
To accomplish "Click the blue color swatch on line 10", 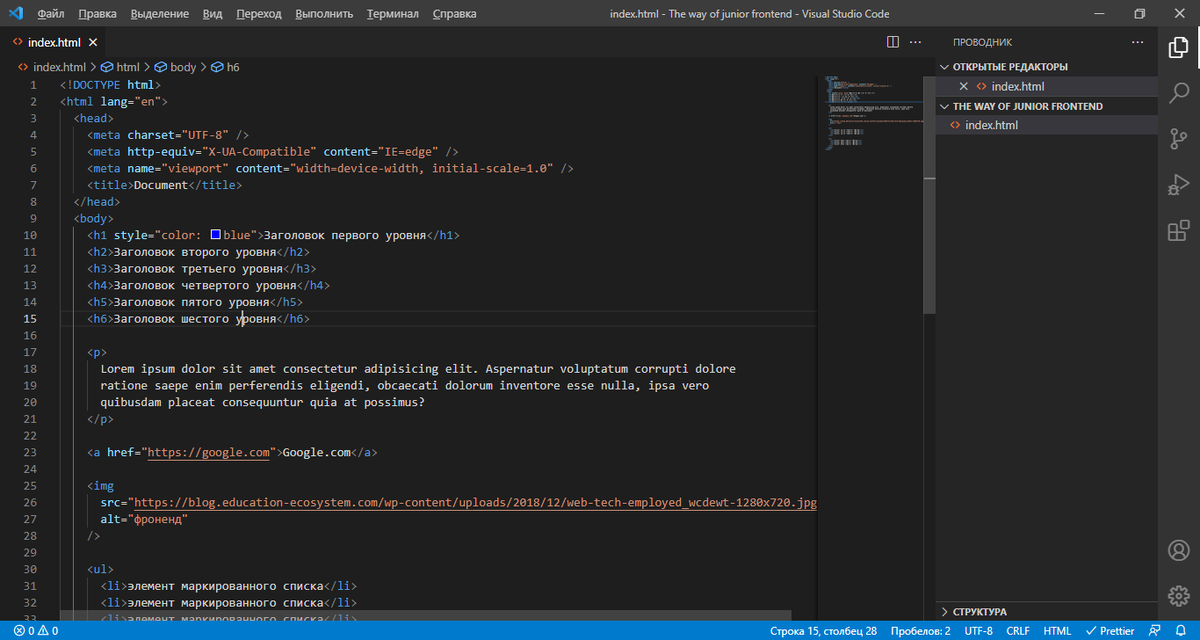I will [215, 235].
